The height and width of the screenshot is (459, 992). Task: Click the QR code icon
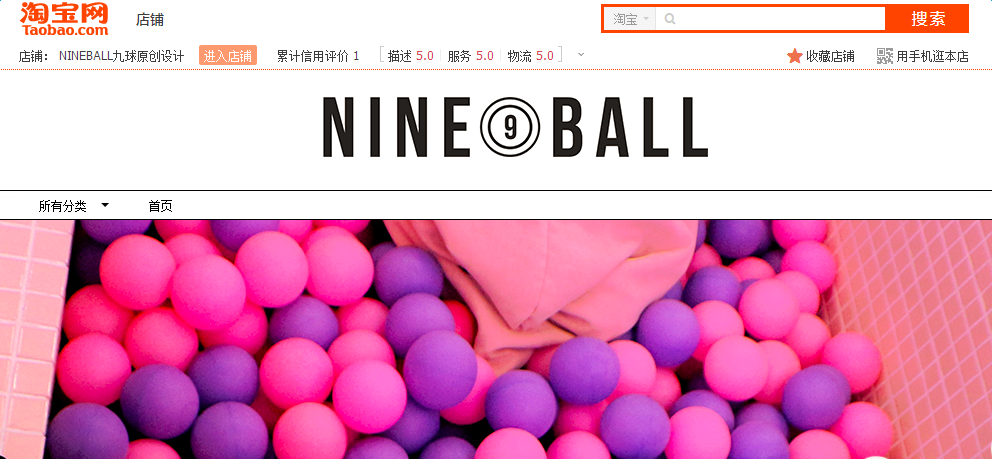[x=884, y=56]
